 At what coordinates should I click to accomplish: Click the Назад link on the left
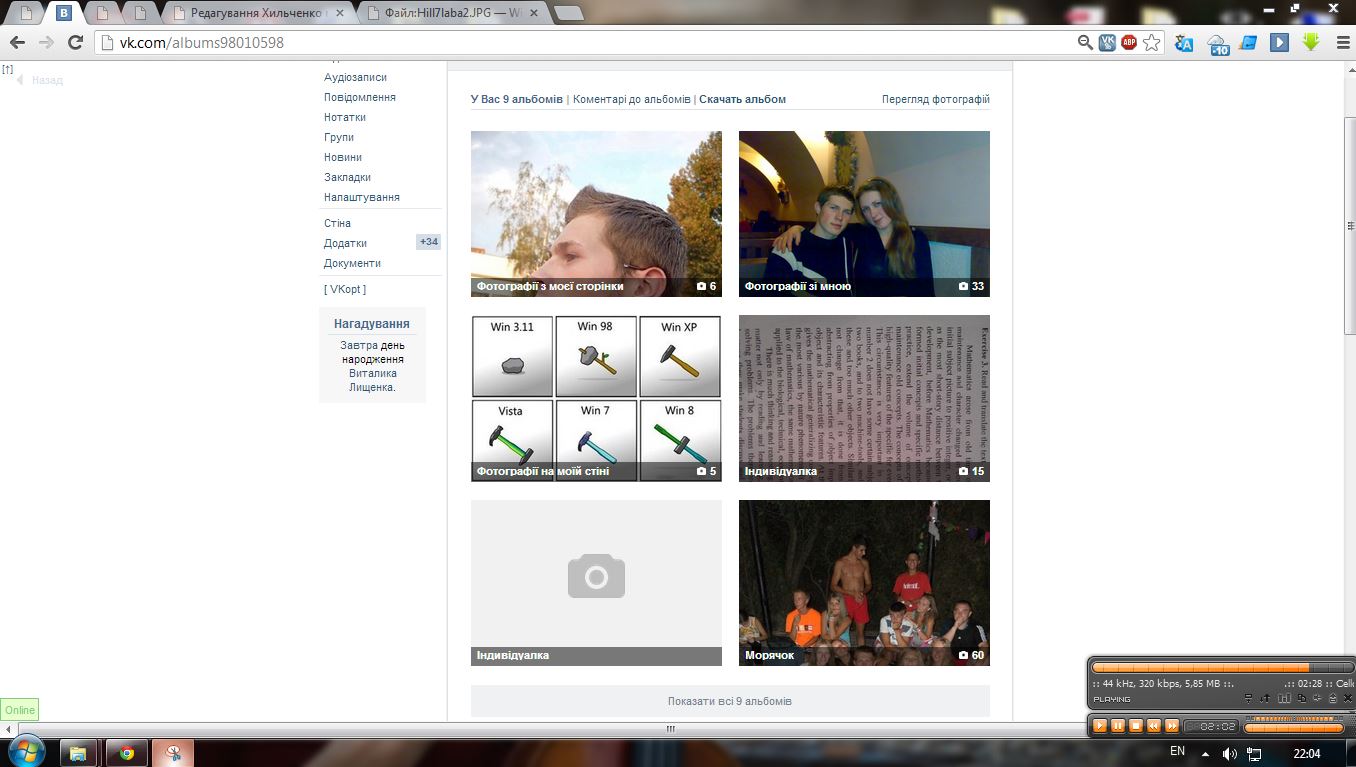pos(47,80)
